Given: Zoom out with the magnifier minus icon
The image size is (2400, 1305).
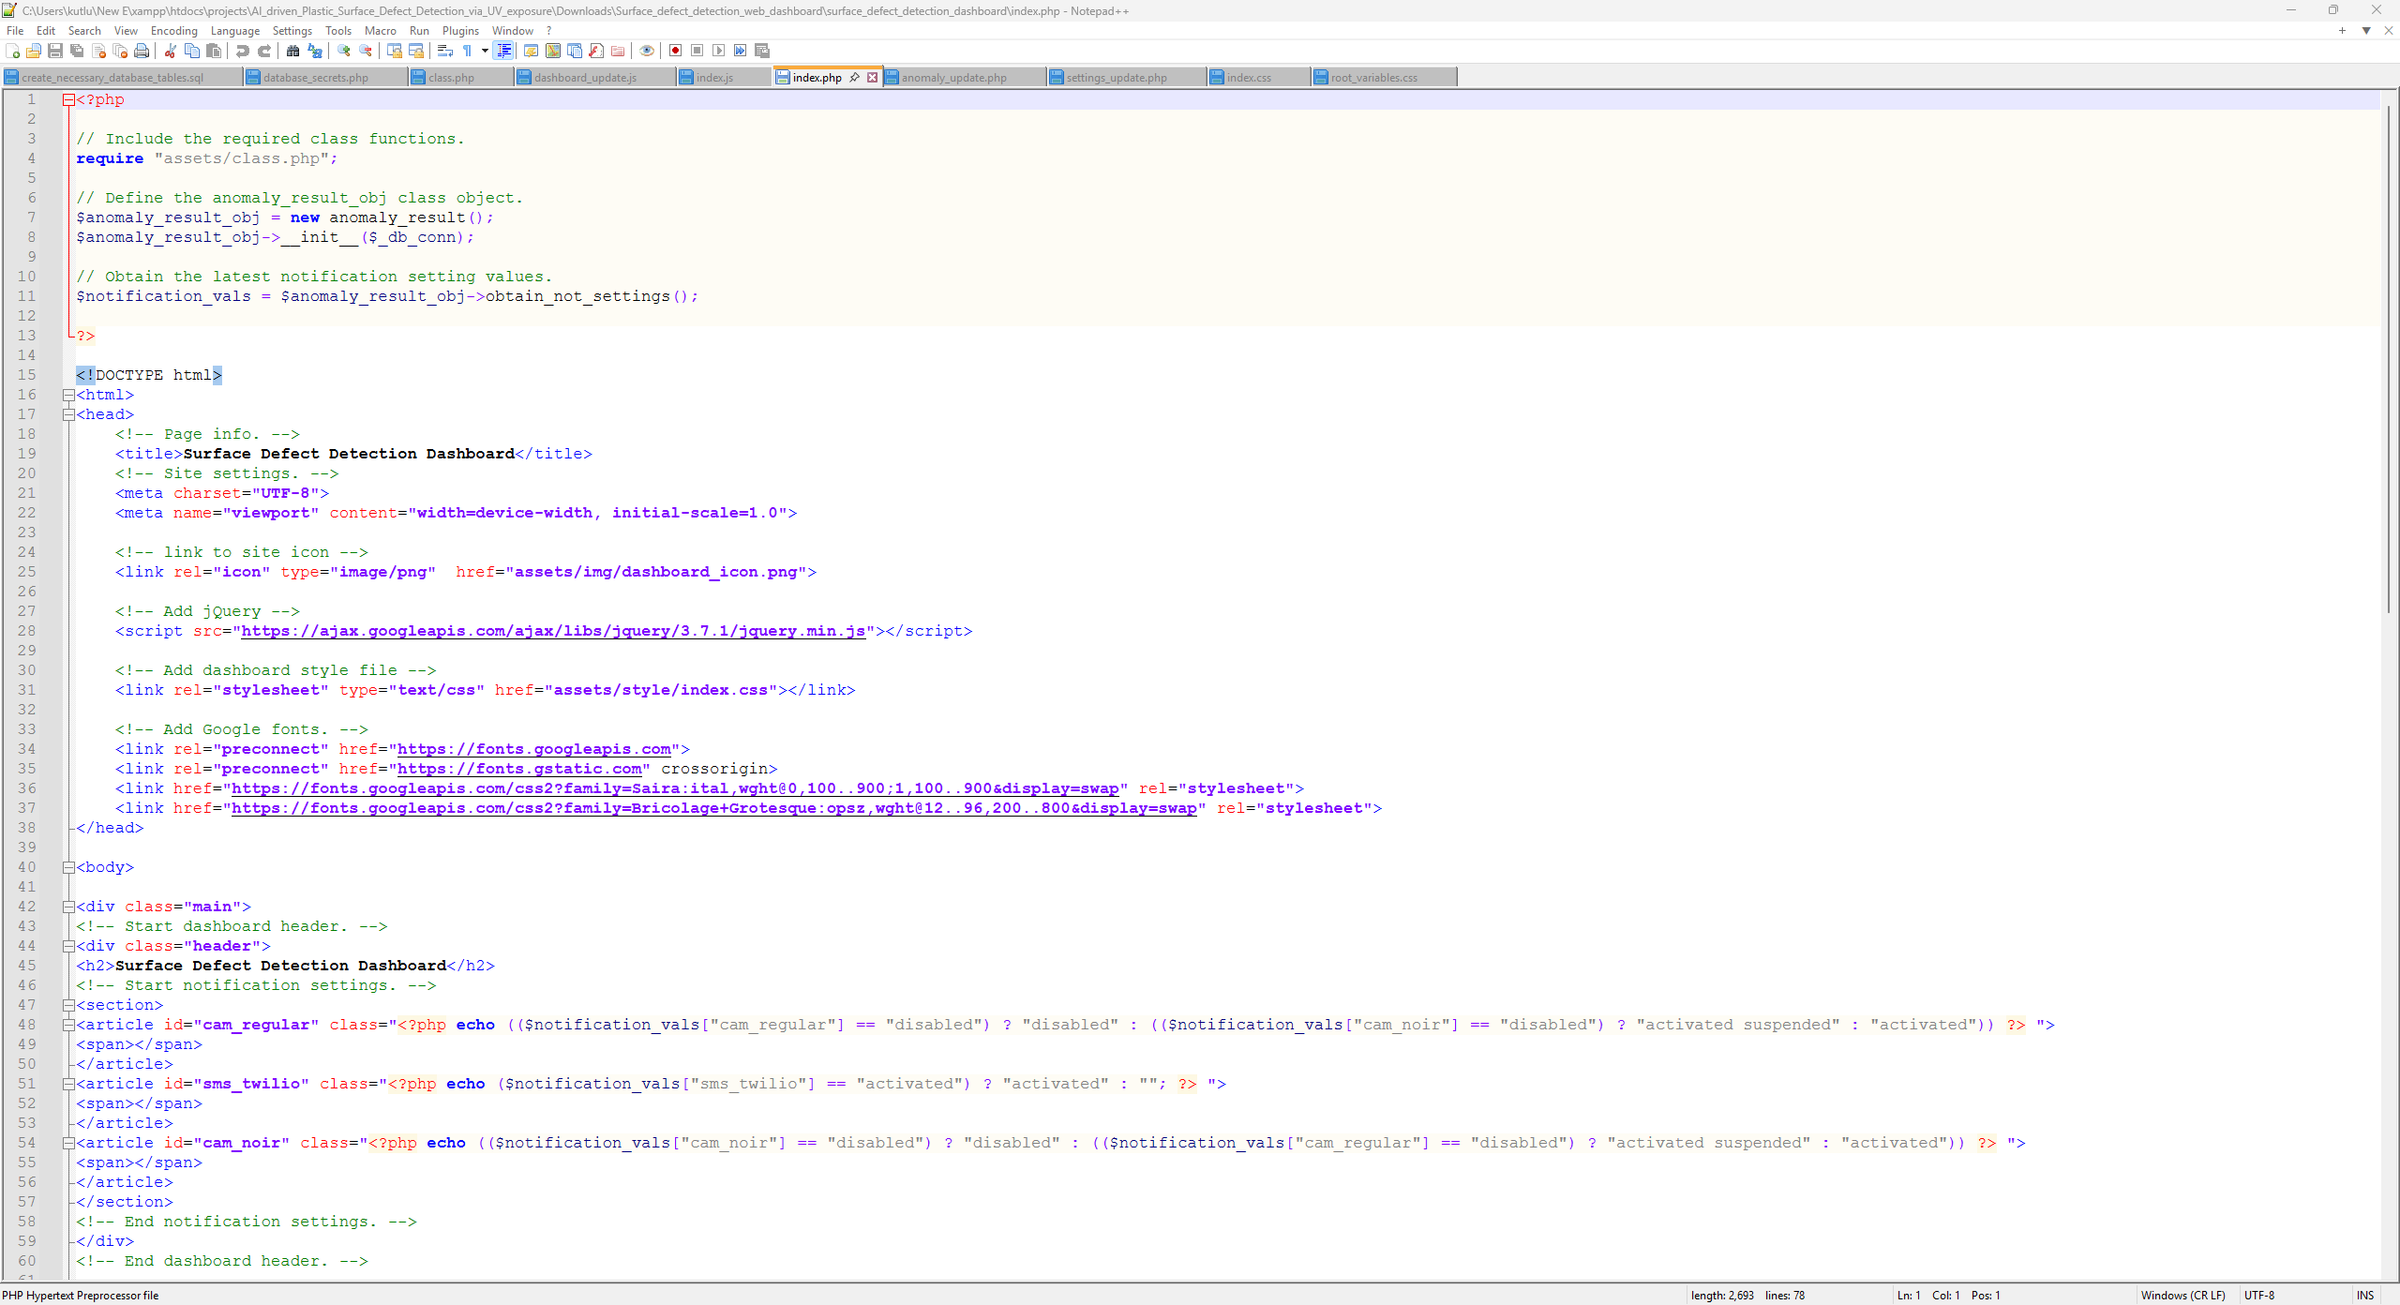Looking at the screenshot, I should (365, 50).
